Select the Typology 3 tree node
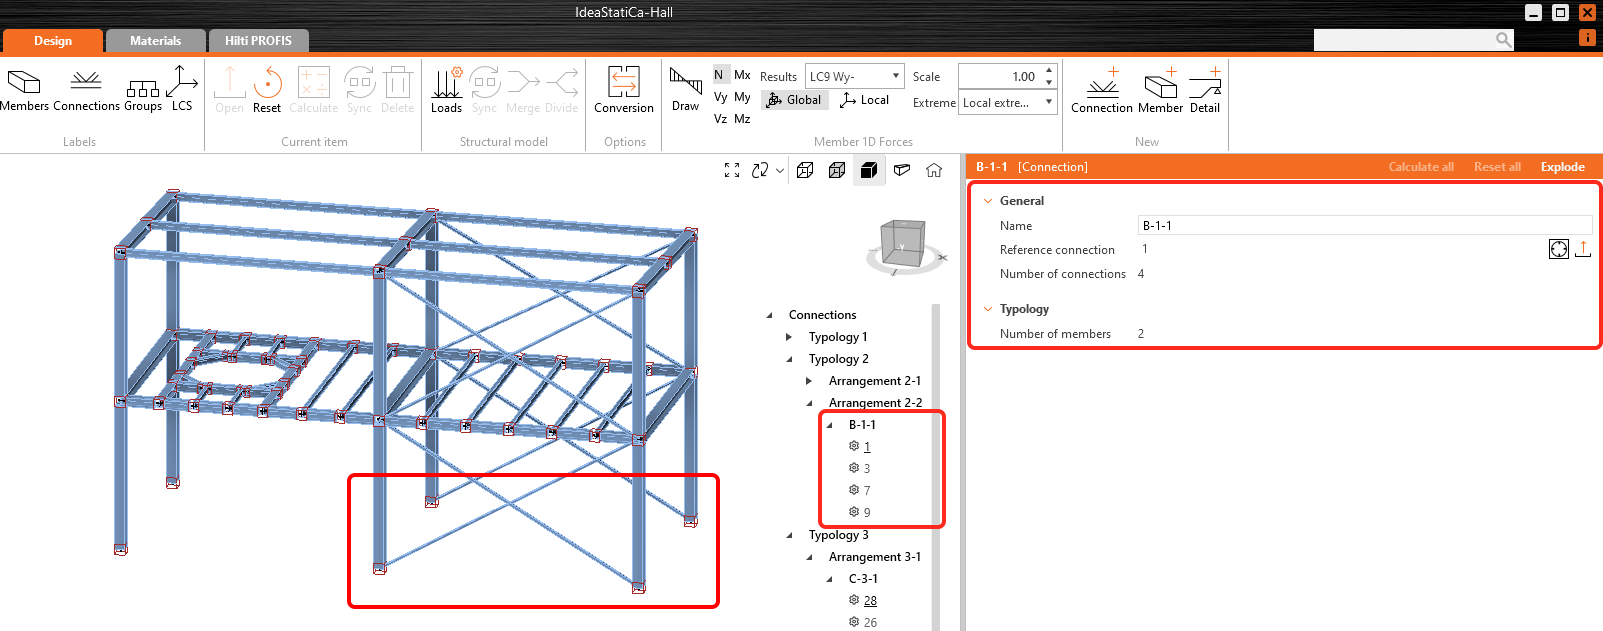Image resolution: width=1603 pixels, height=631 pixels. click(x=838, y=535)
